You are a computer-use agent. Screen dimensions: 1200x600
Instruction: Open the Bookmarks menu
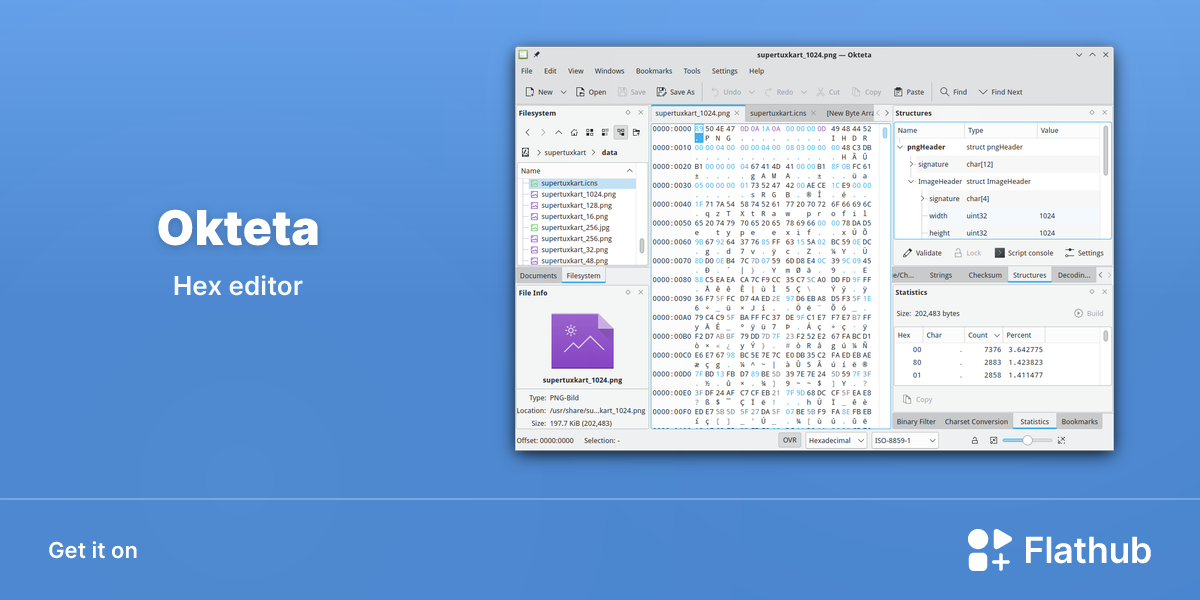point(654,71)
